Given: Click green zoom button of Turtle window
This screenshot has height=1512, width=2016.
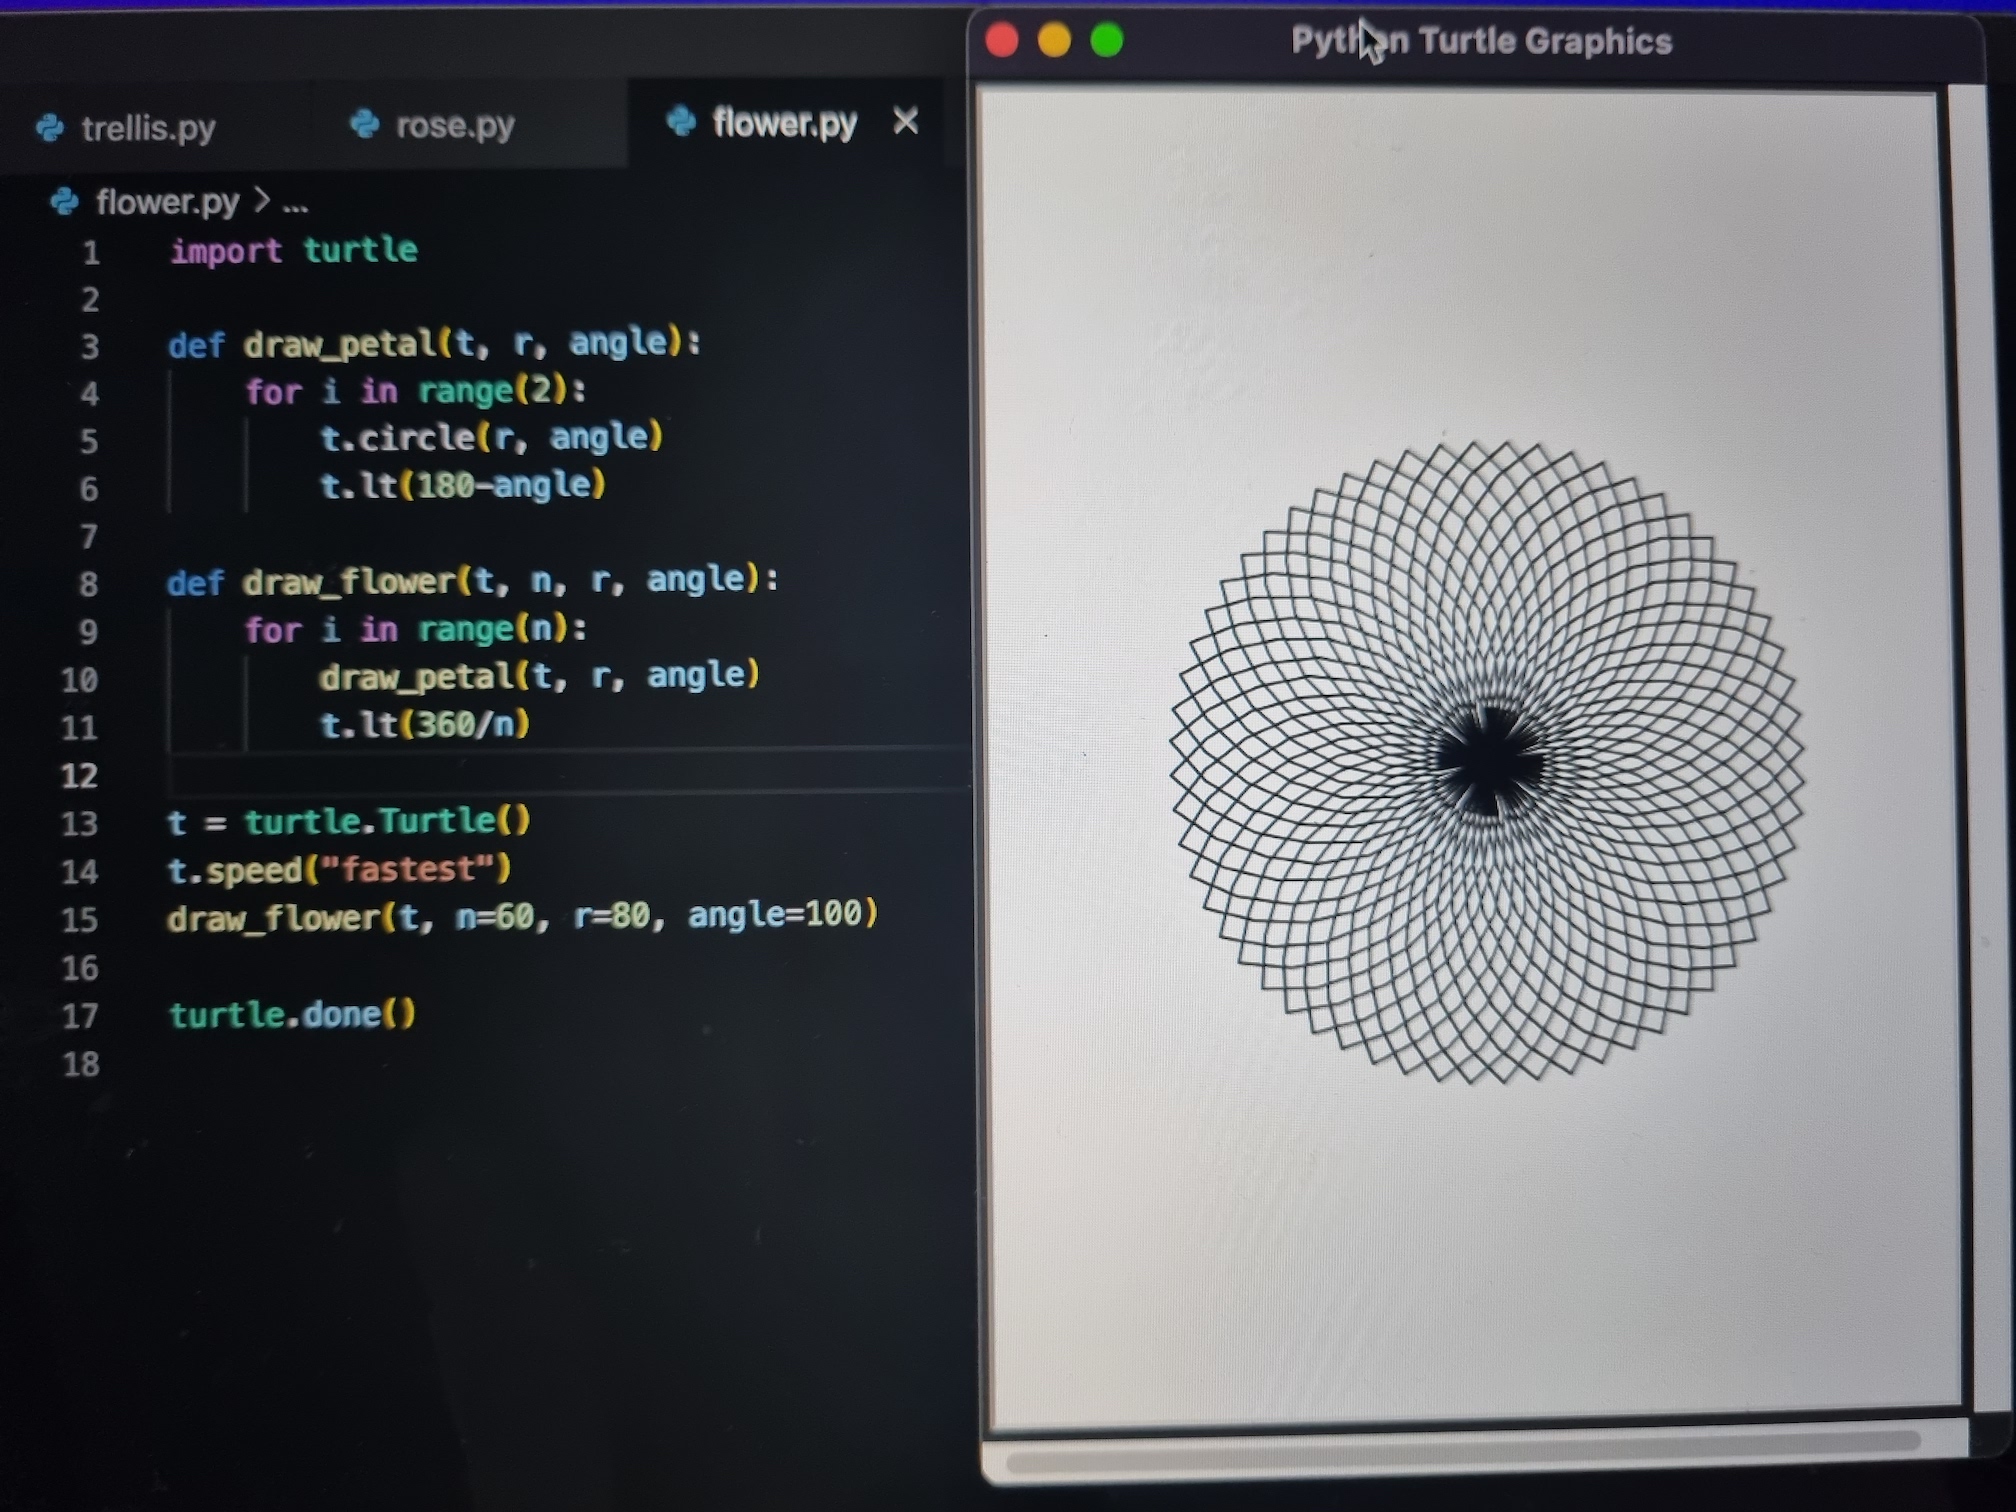Looking at the screenshot, I should (x=1107, y=41).
